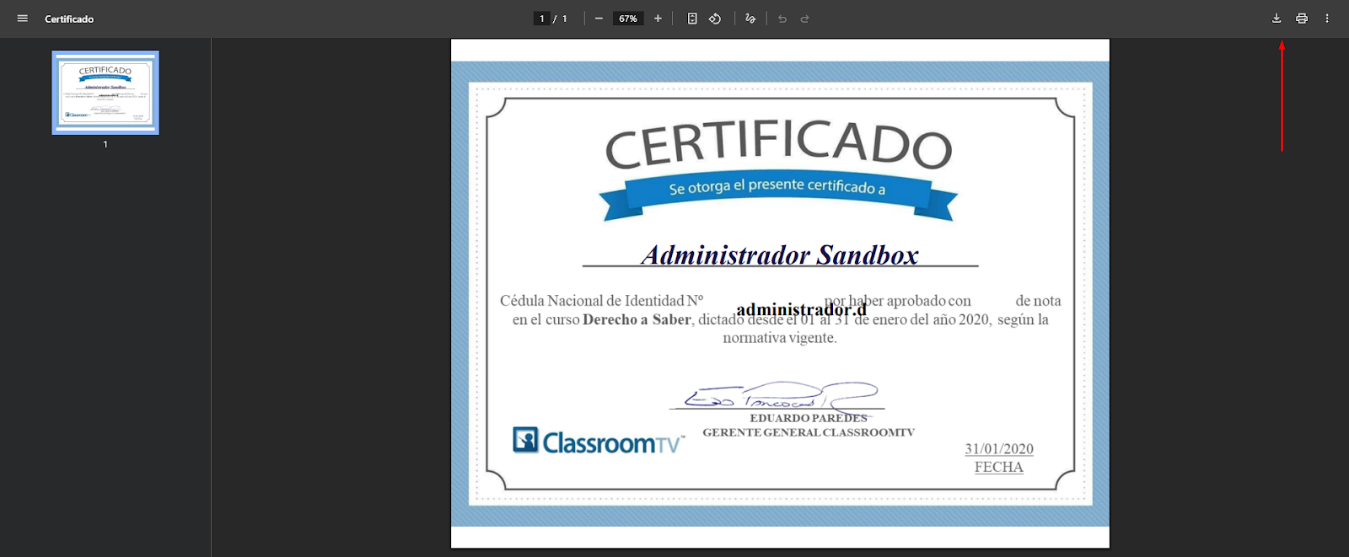
Task: Click the administrador.d text
Action: (x=801, y=310)
